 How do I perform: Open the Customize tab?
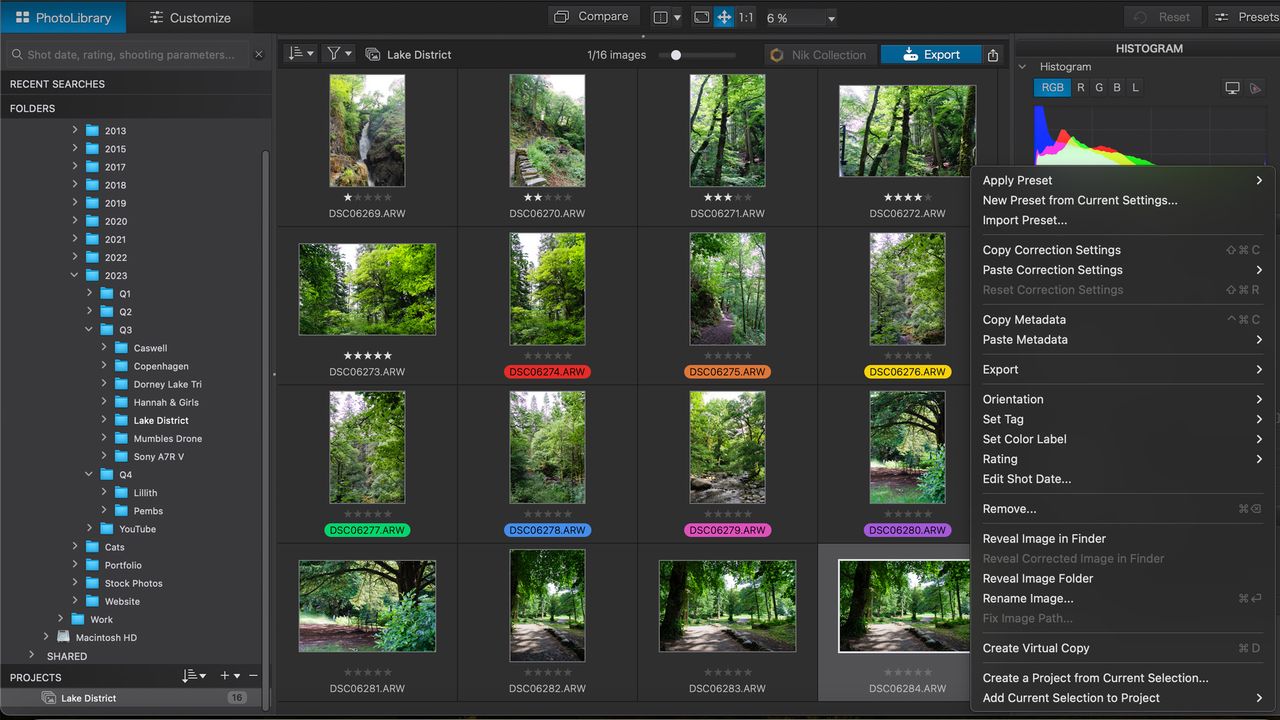click(x=190, y=17)
